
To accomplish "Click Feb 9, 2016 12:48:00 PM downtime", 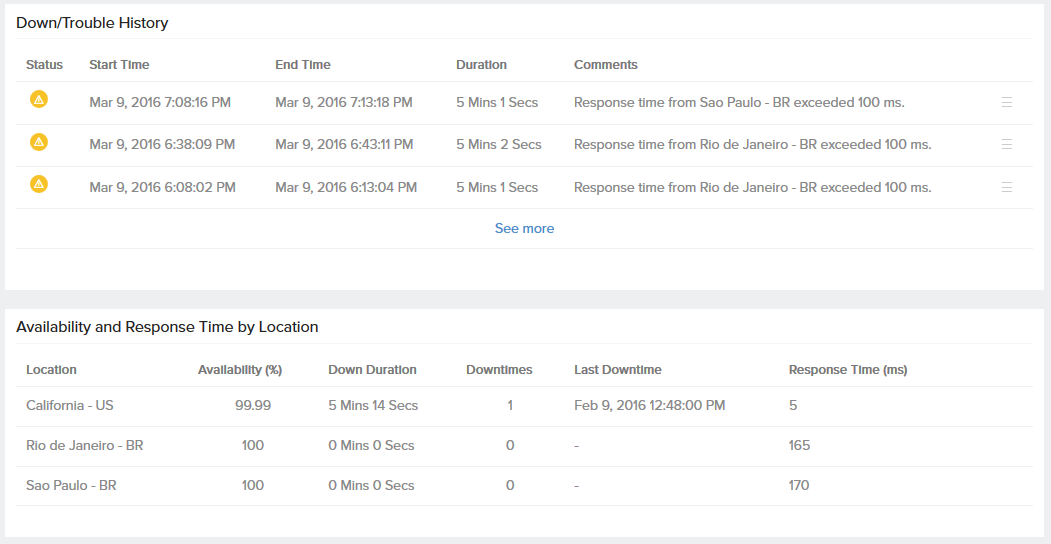I will tap(649, 406).
